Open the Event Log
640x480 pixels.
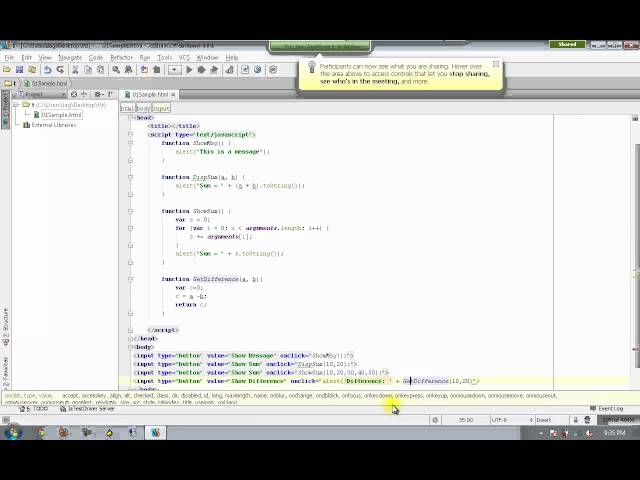pos(607,409)
